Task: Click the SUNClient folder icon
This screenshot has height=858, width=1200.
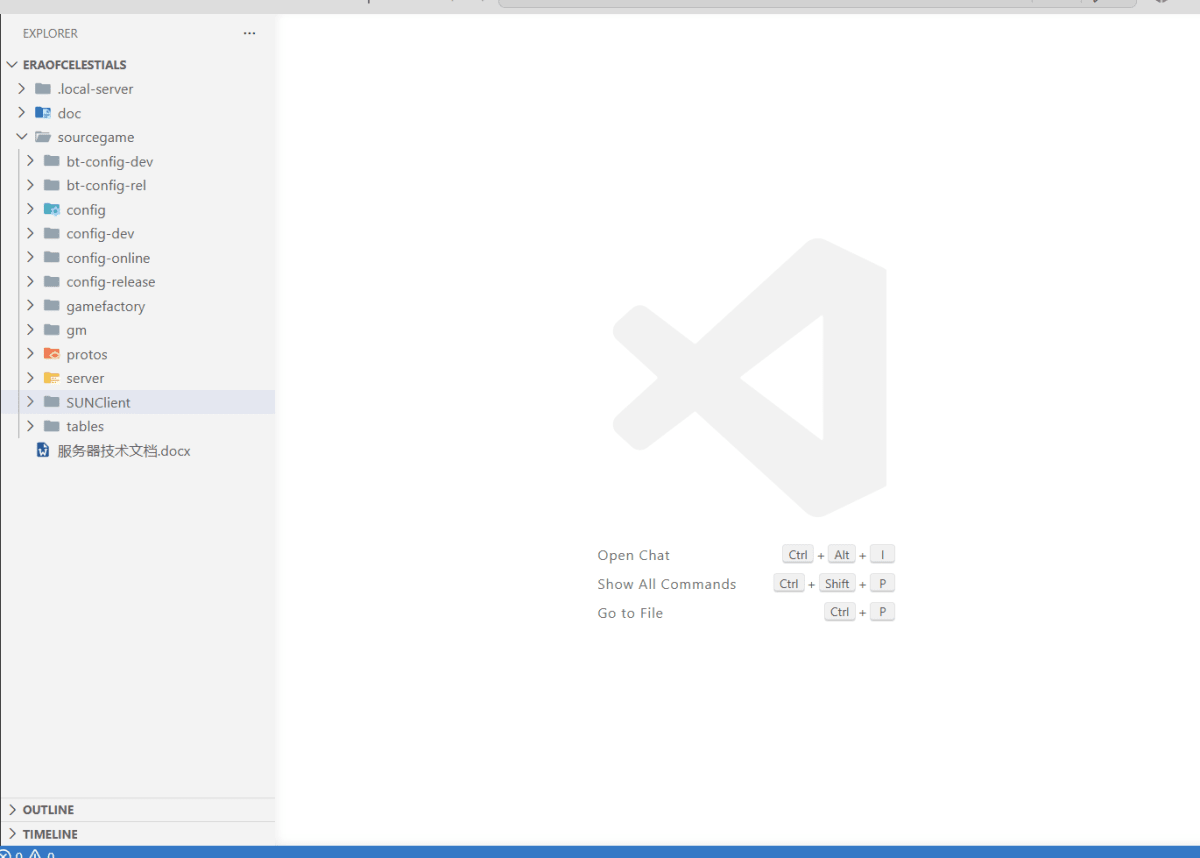Action: pos(52,402)
